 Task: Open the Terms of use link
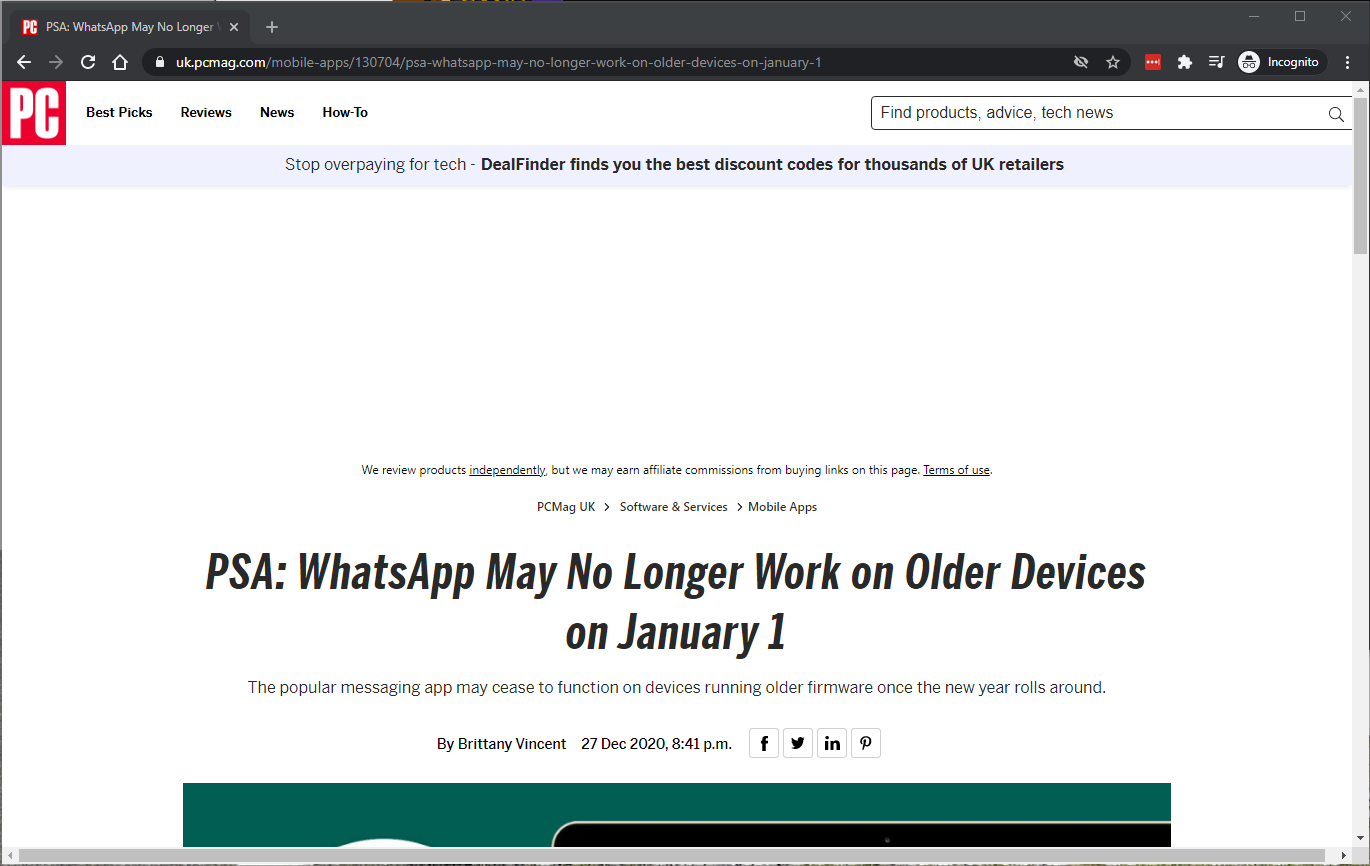[956, 470]
